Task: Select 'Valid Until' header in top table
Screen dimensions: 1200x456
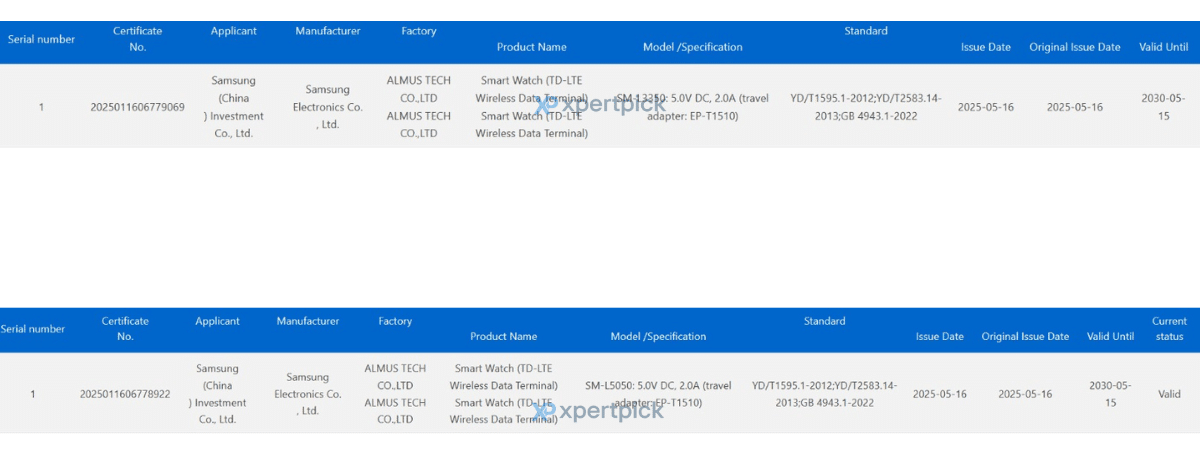Action: click(1163, 47)
